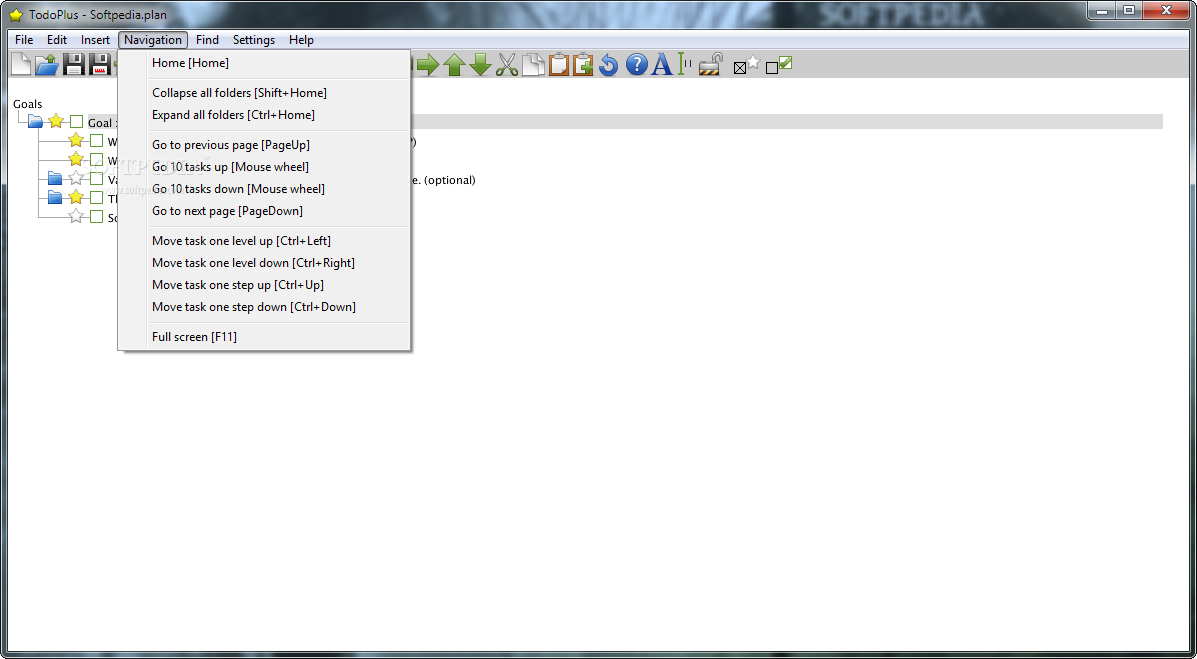The image size is (1197, 659).
Task: Click the plain clipboard Paste icon
Action: pos(559,65)
